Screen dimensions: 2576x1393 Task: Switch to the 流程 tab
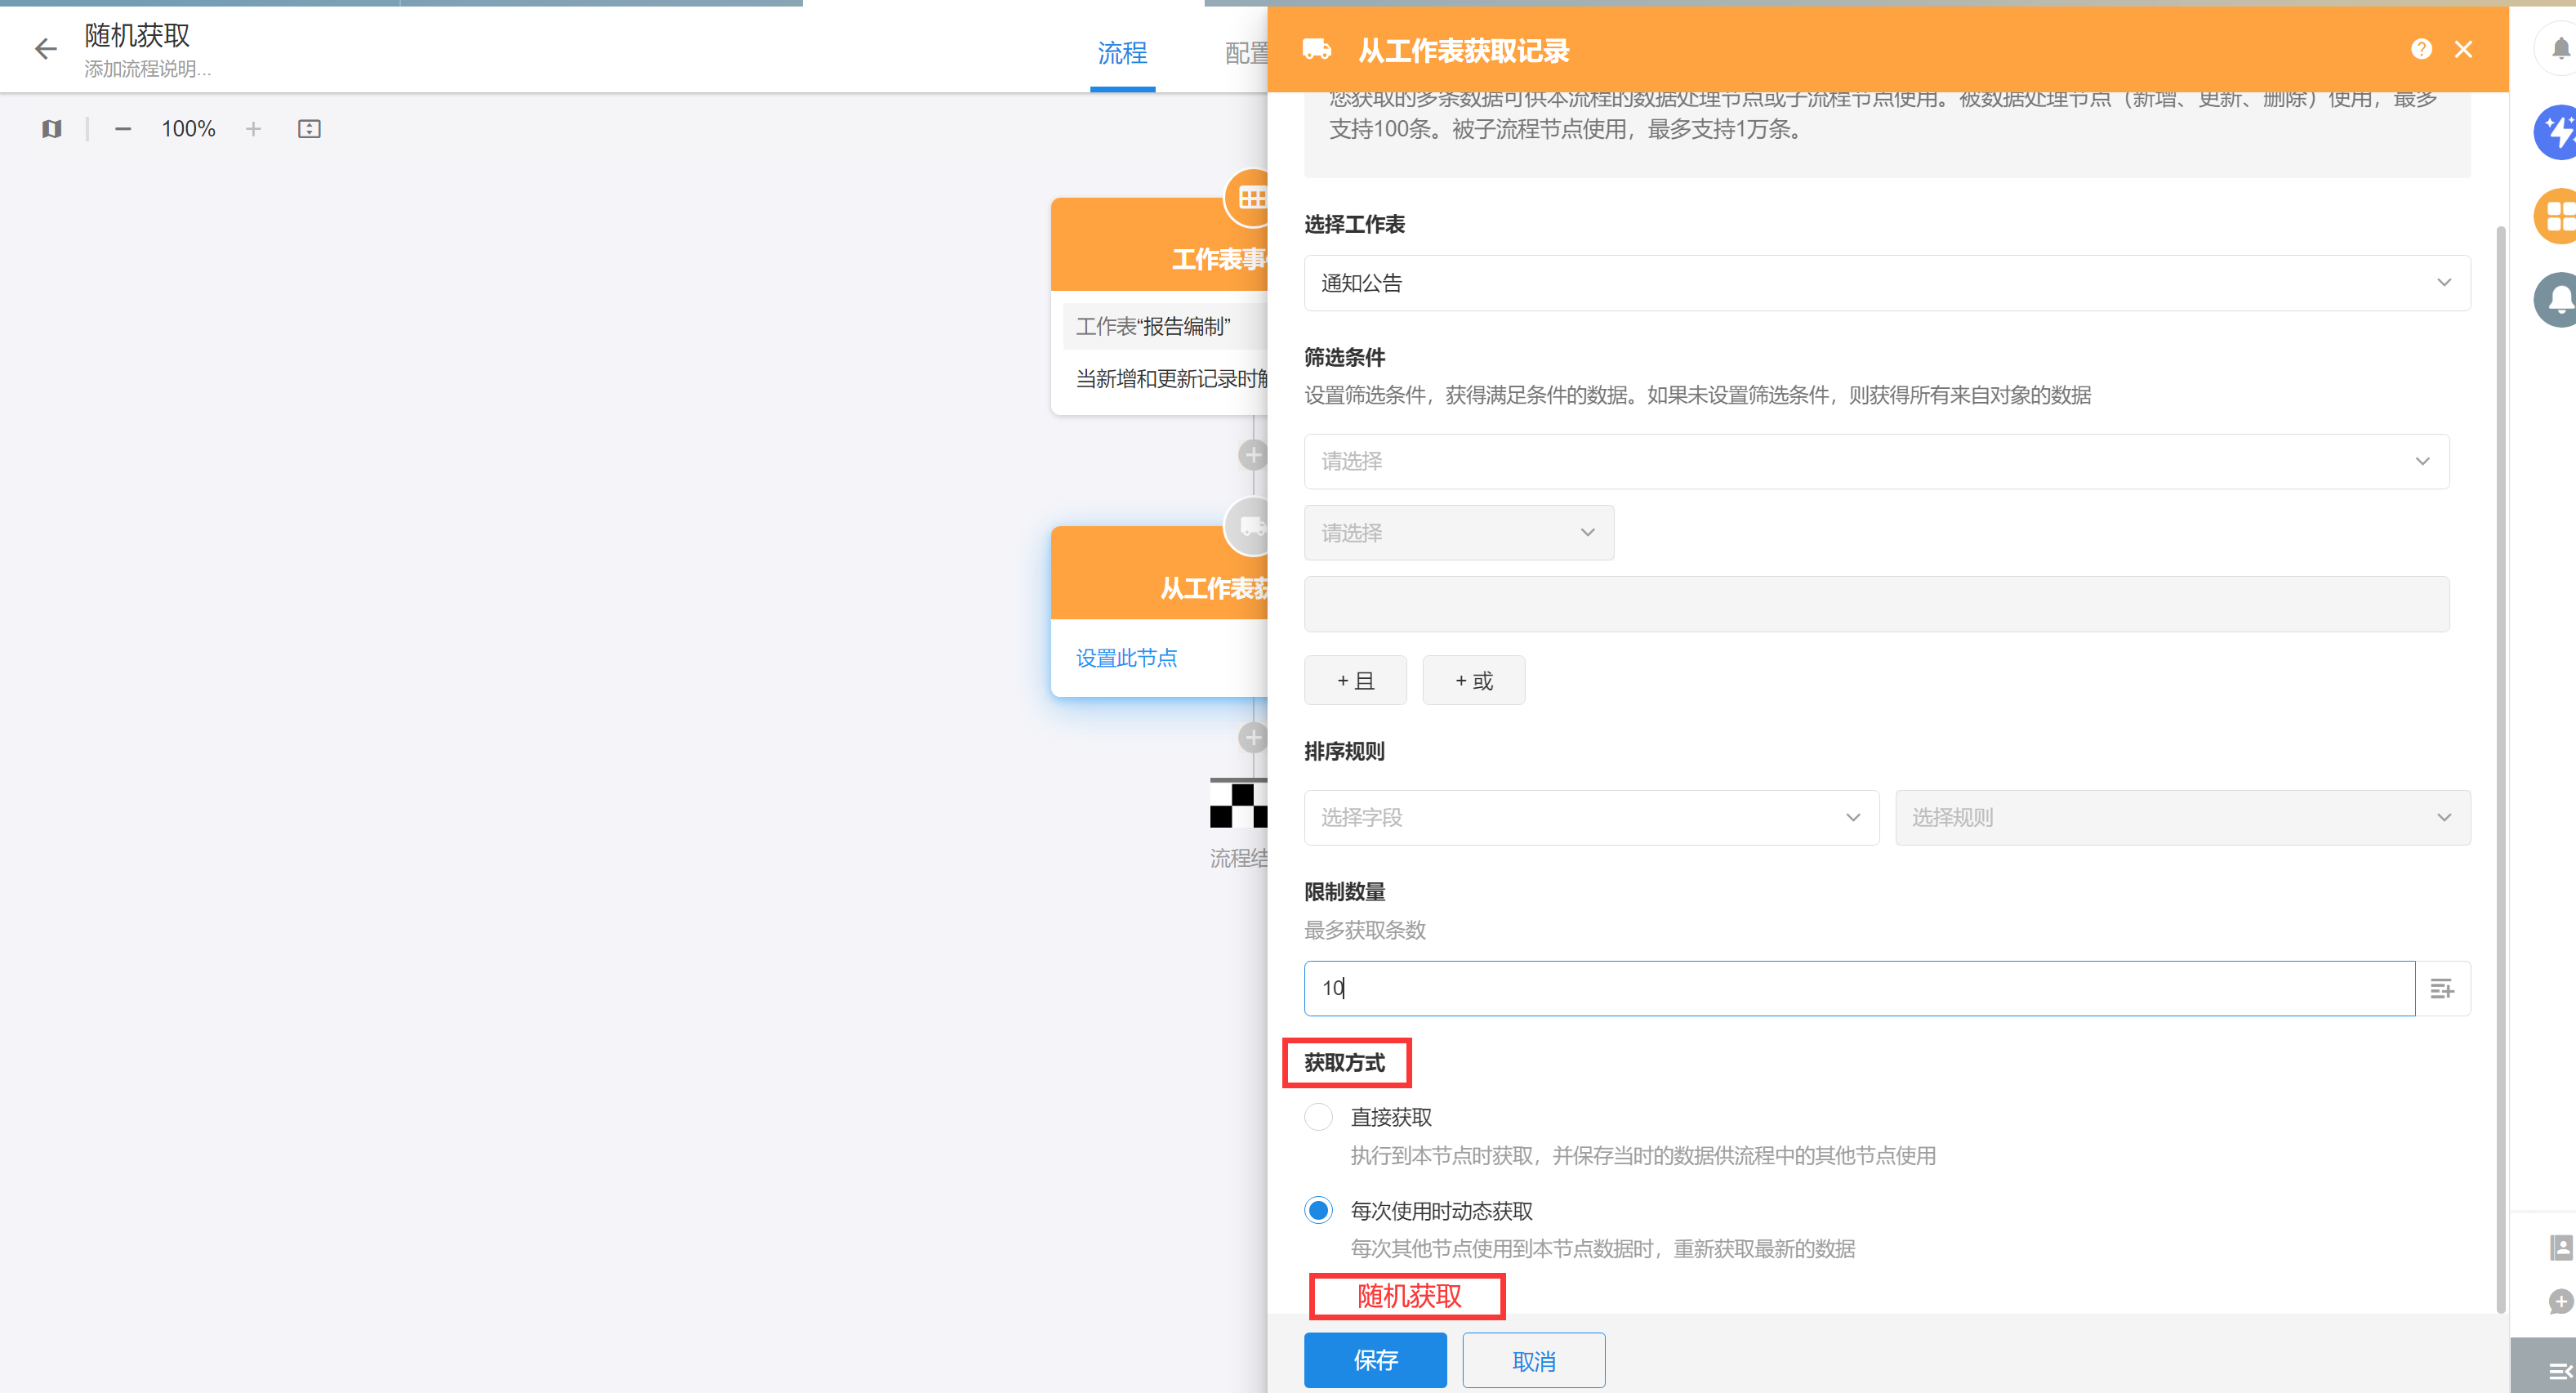point(1122,53)
